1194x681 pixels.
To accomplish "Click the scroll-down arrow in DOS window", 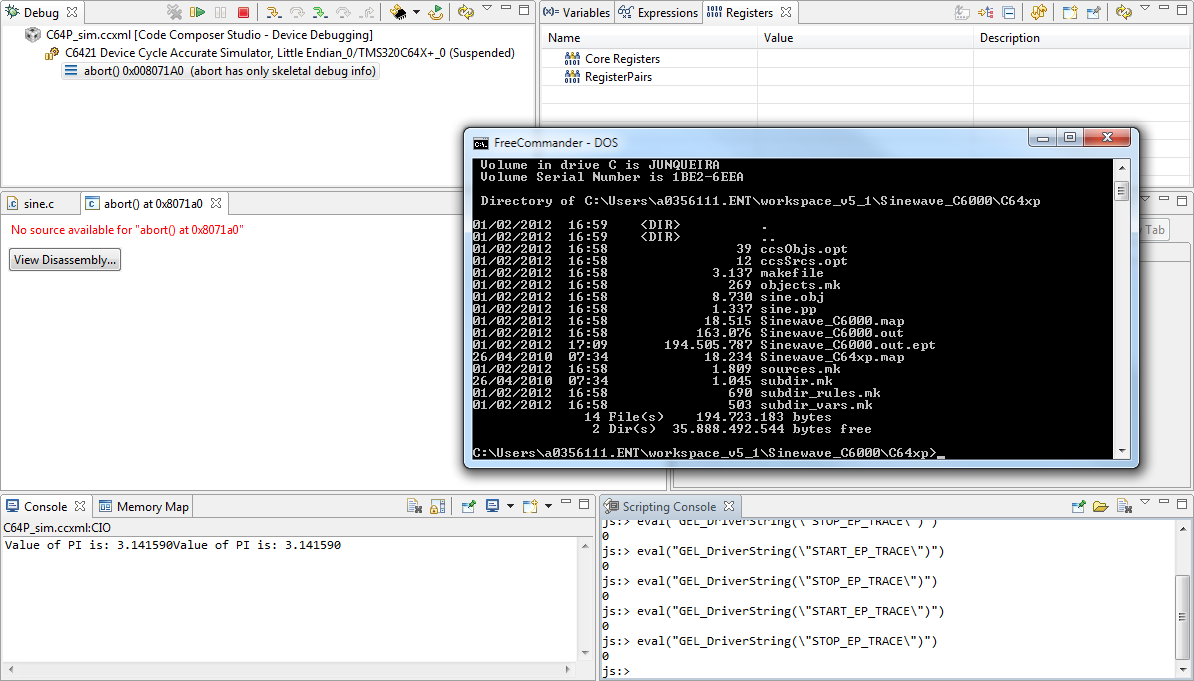I will [x=1121, y=452].
